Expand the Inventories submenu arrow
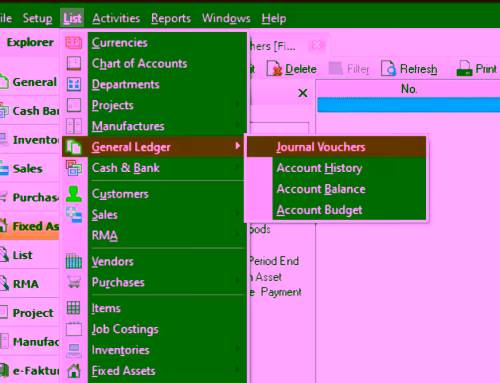500x383 pixels. pyautogui.click(x=238, y=349)
